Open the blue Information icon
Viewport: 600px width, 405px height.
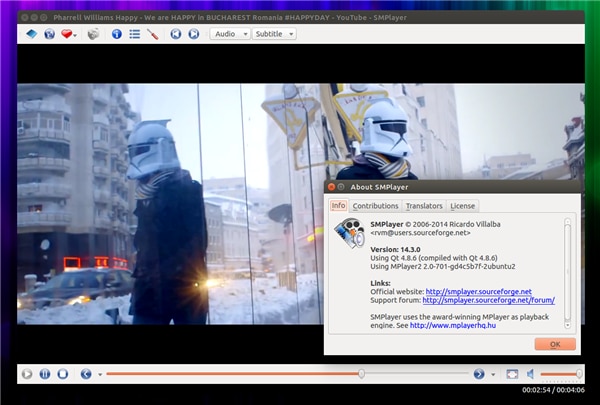click(117, 34)
